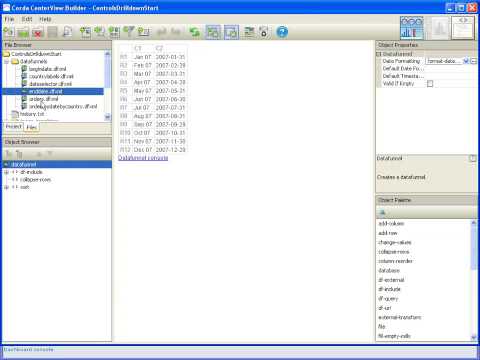
Task: Click the help button in datafunnel description pane
Action: point(472,158)
